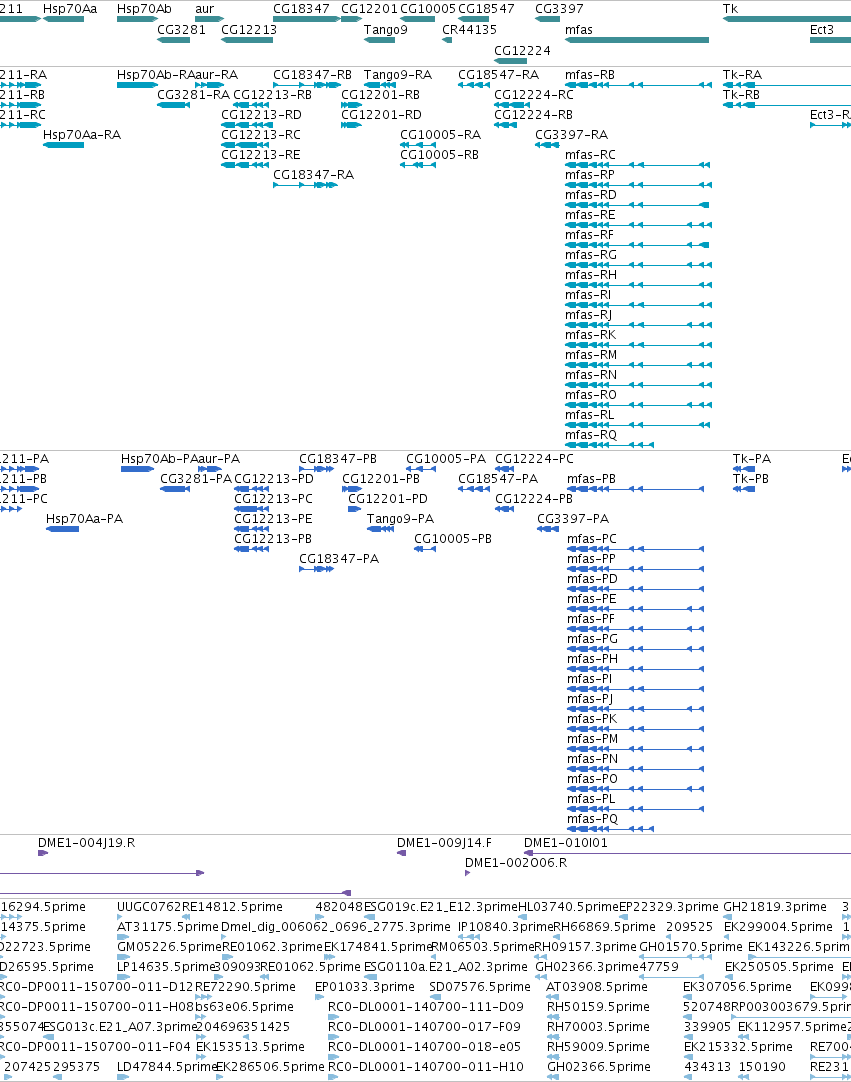Select the Tango9-PA protein label

[400, 519]
